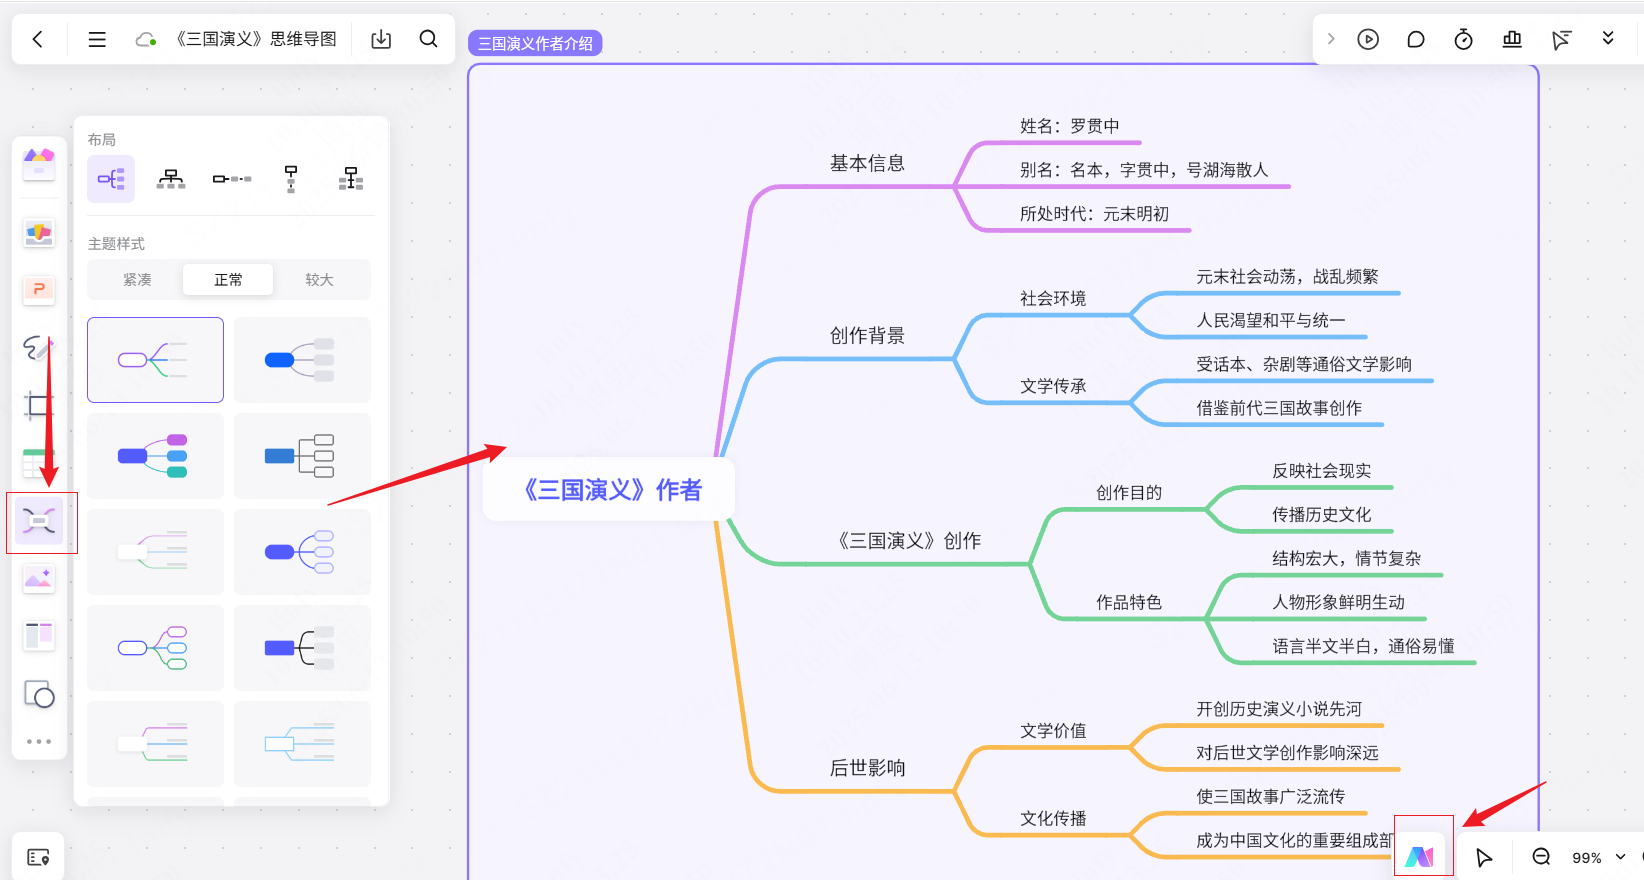Choose org chart tree layout
Image resolution: width=1644 pixels, height=880 pixels.
(x=171, y=179)
